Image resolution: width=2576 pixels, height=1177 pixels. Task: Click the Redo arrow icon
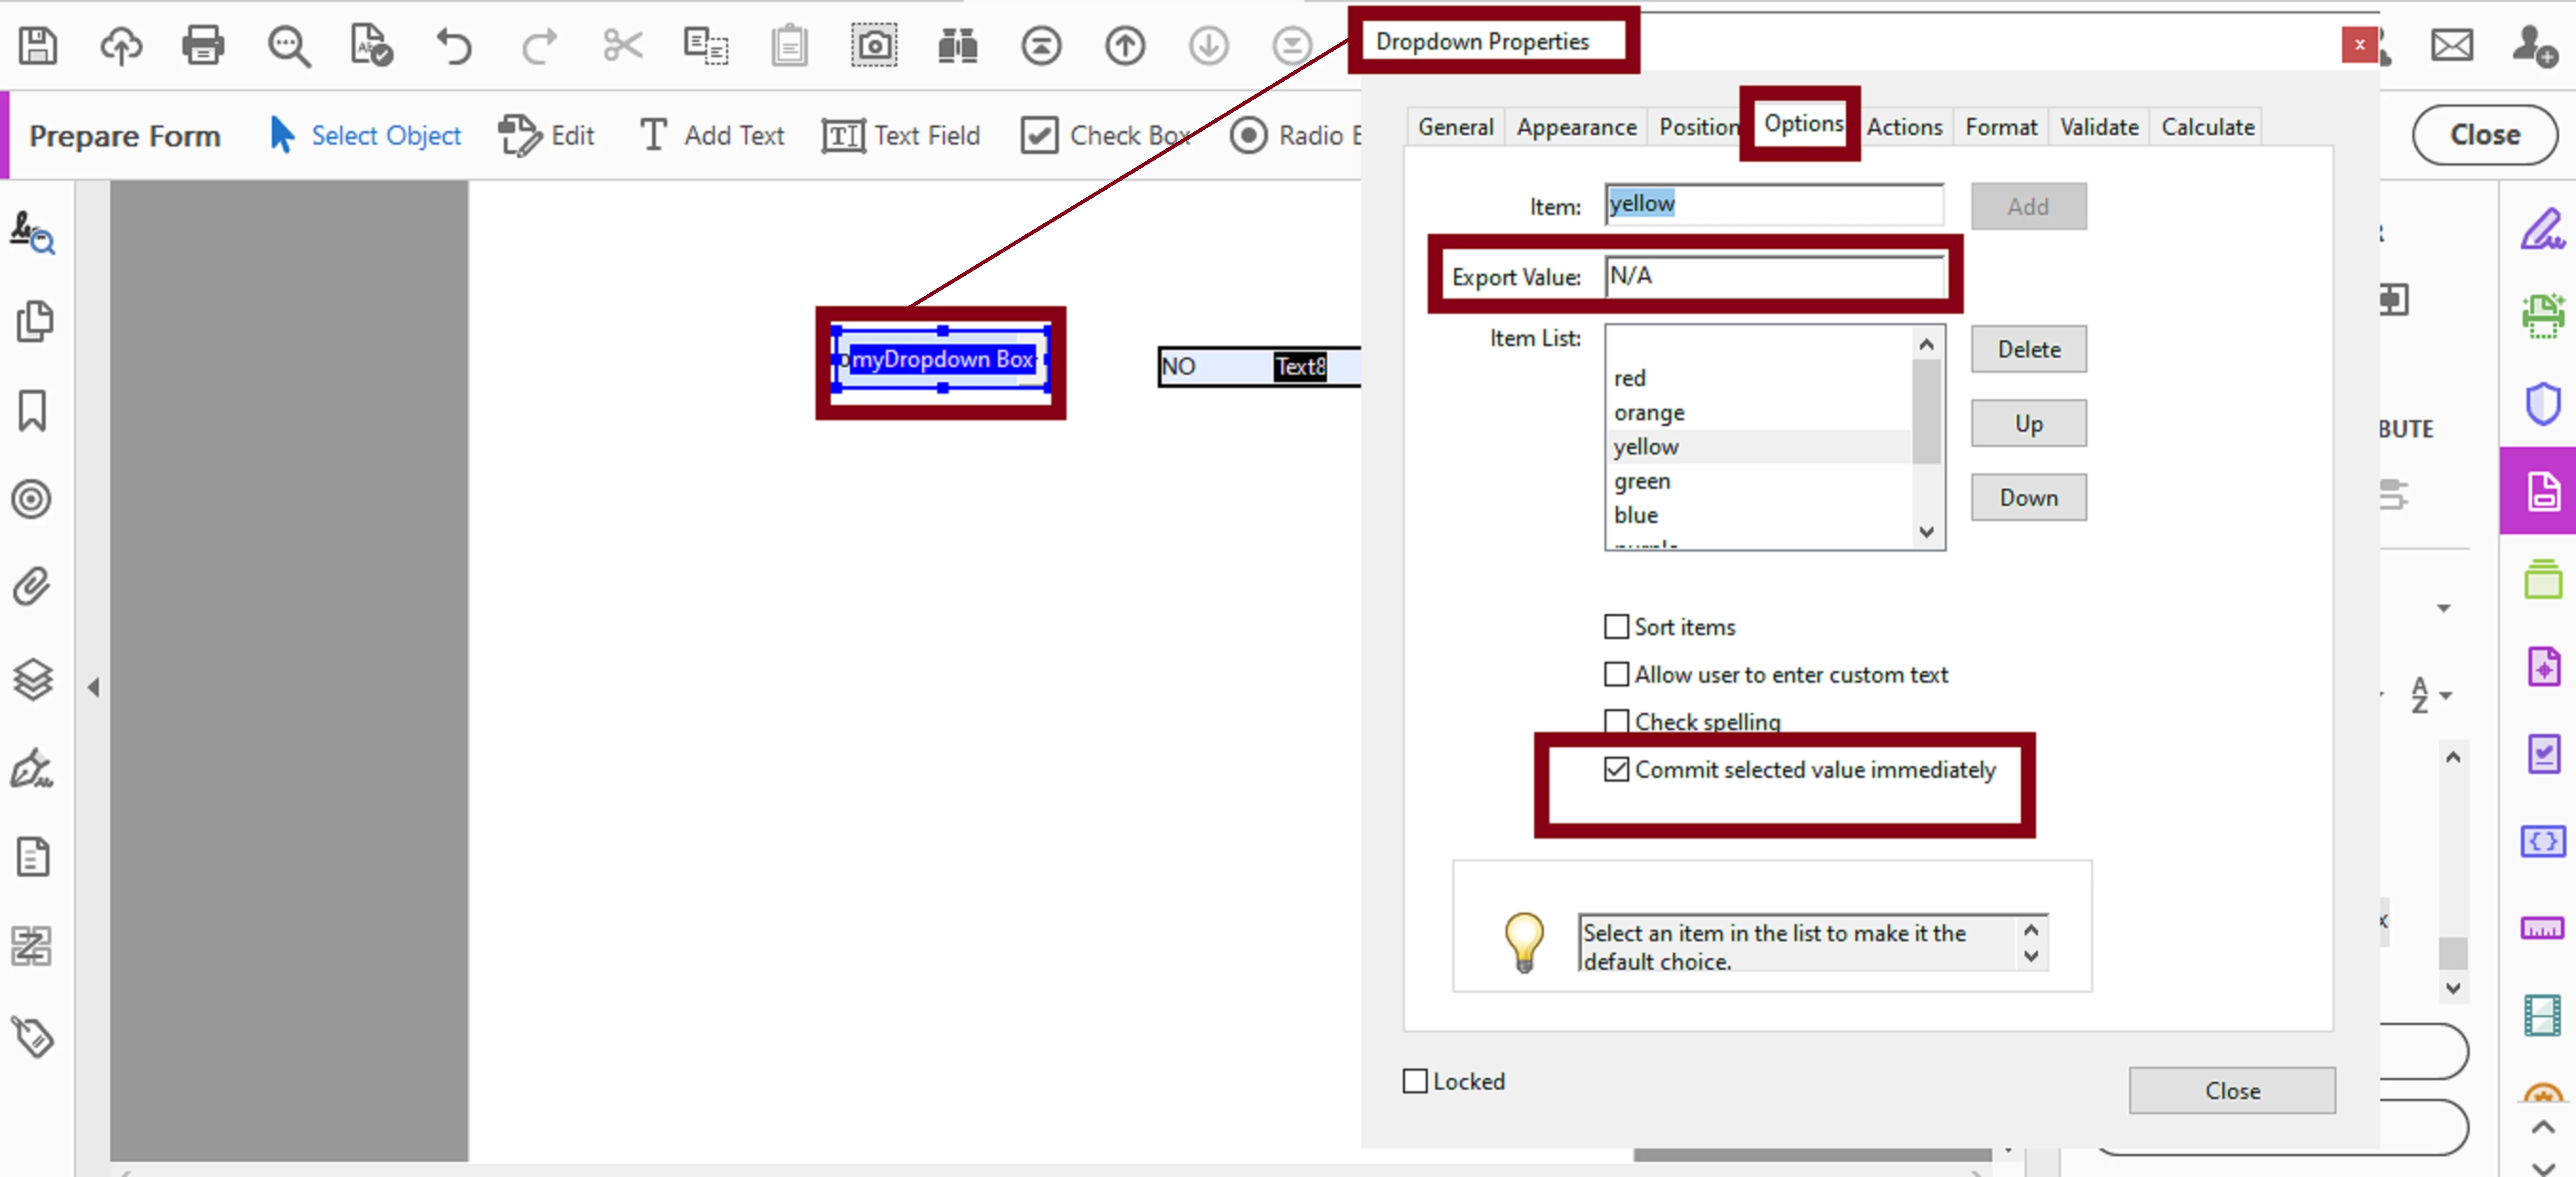[x=539, y=45]
